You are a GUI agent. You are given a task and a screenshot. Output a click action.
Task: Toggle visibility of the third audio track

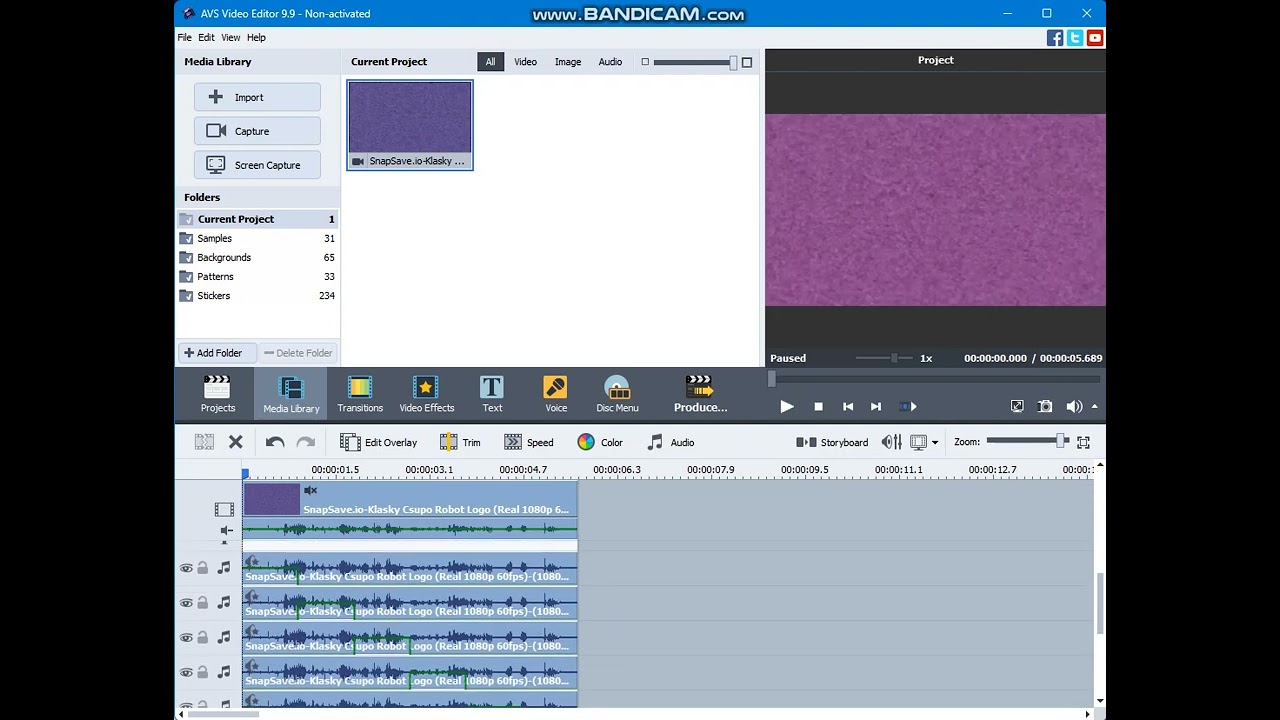(x=186, y=638)
